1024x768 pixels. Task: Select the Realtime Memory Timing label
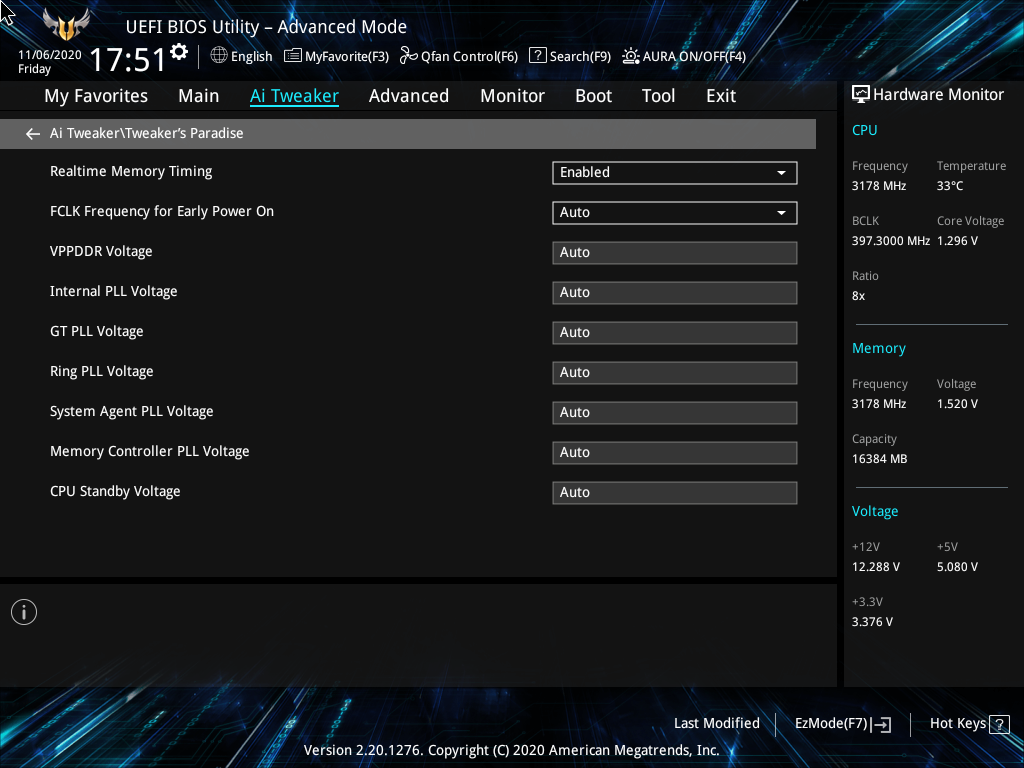pos(131,172)
